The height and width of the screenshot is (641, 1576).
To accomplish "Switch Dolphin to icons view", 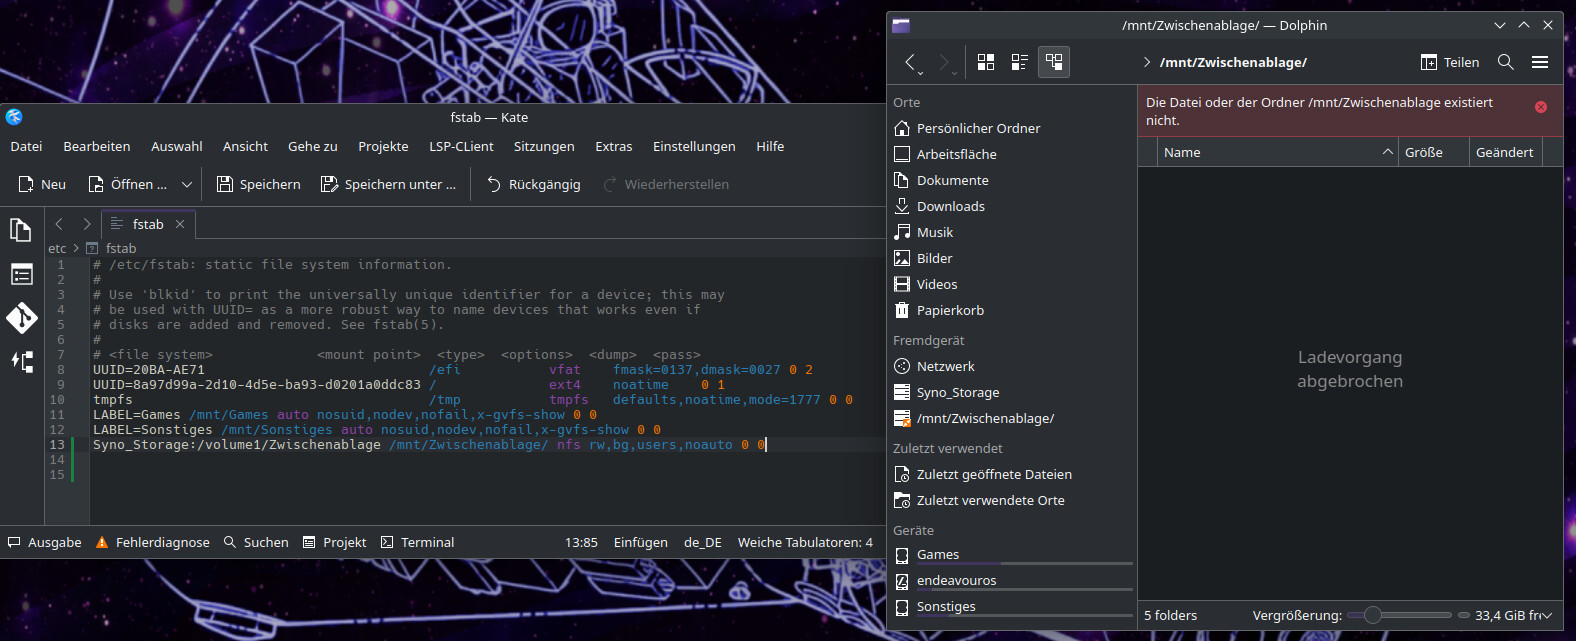I will tap(986, 62).
